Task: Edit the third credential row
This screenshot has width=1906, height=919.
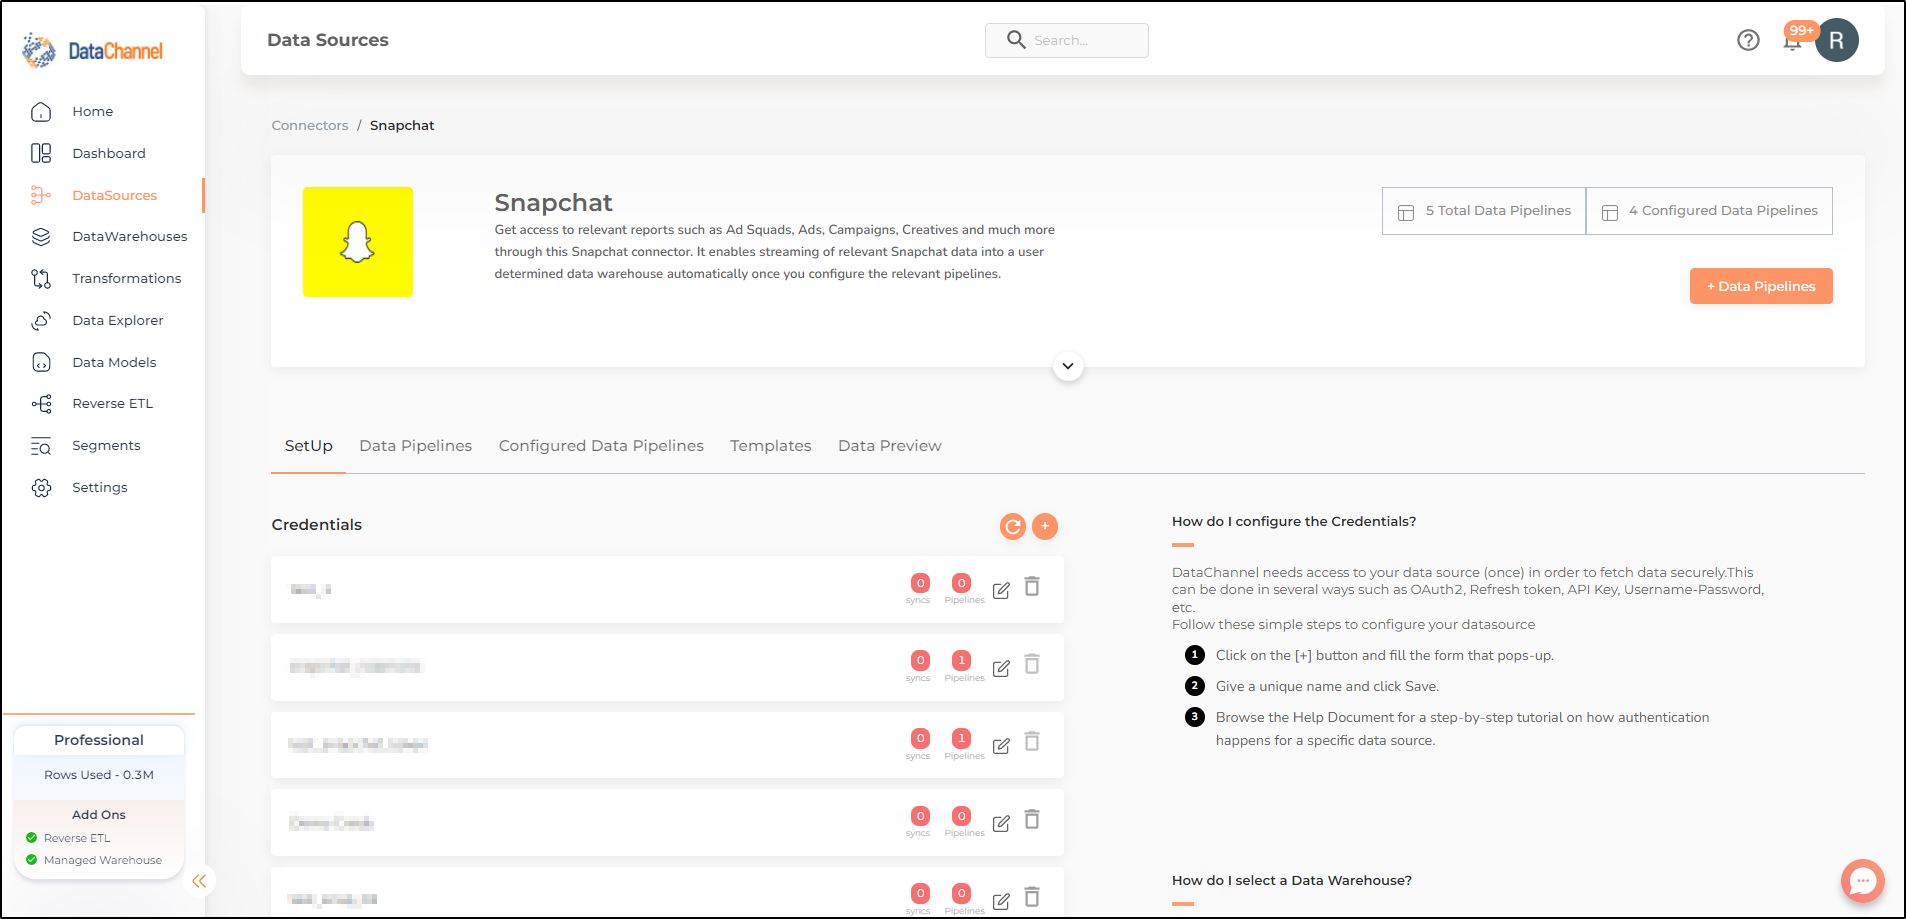Action: click(x=1001, y=746)
